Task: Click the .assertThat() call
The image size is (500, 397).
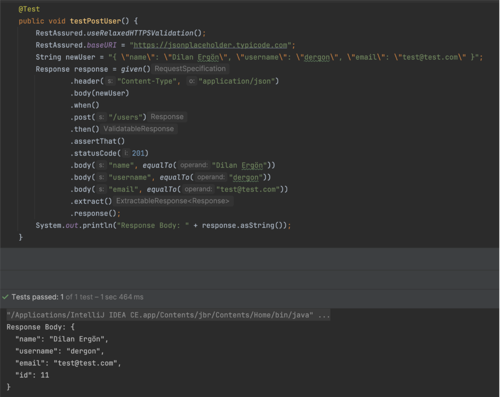Action: [x=97, y=141]
